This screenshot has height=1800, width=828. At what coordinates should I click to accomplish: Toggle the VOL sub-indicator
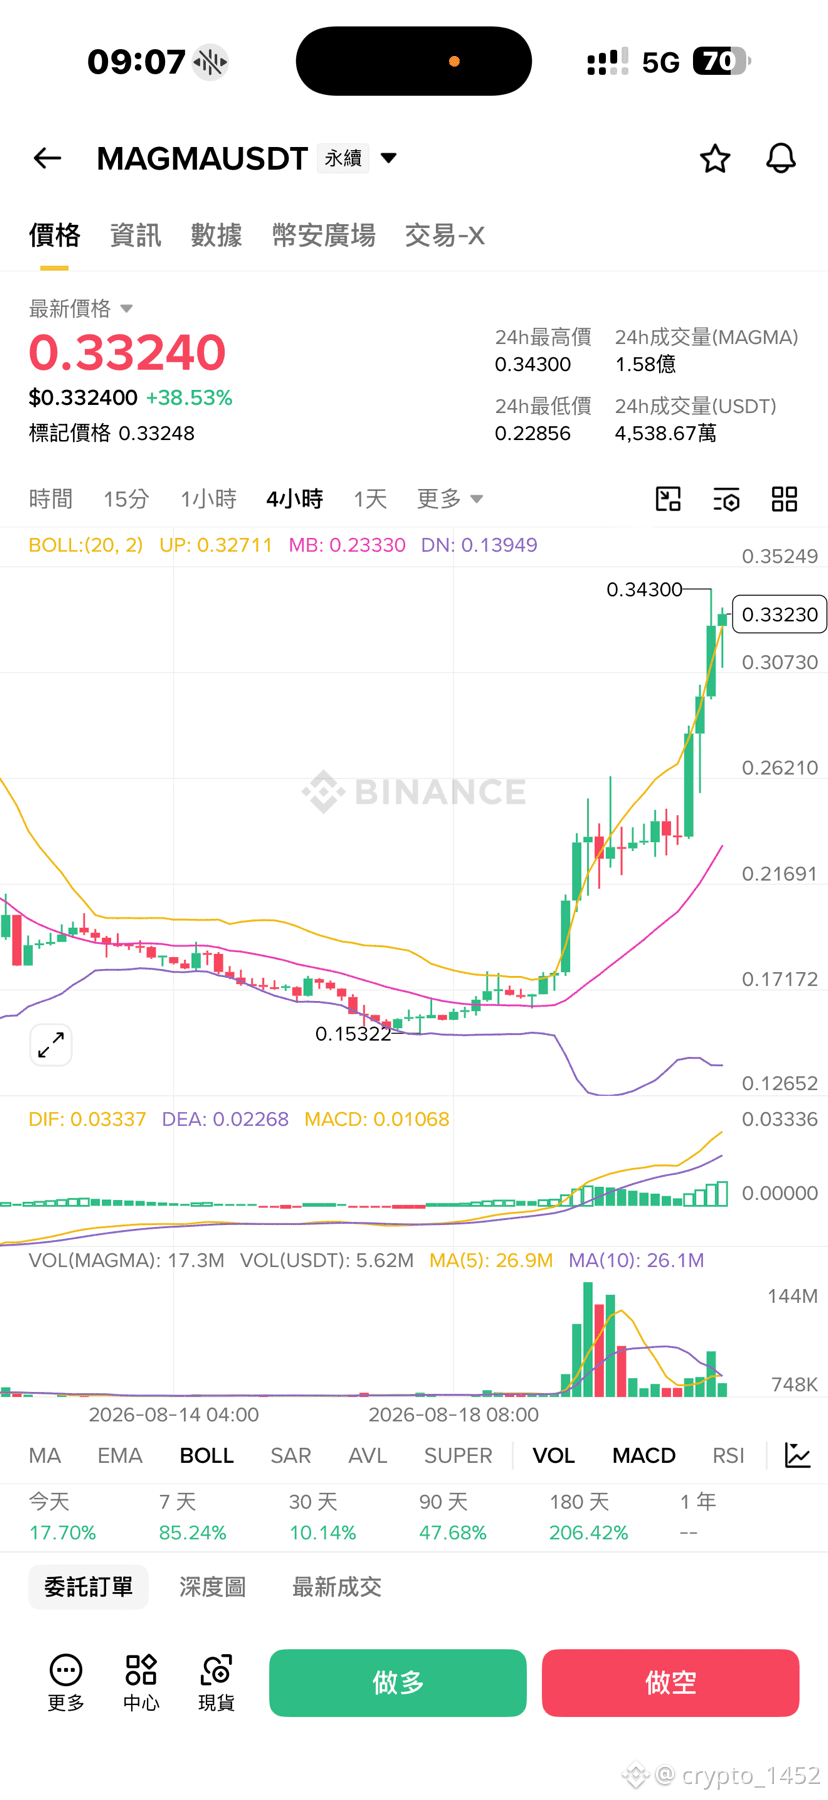[554, 1455]
